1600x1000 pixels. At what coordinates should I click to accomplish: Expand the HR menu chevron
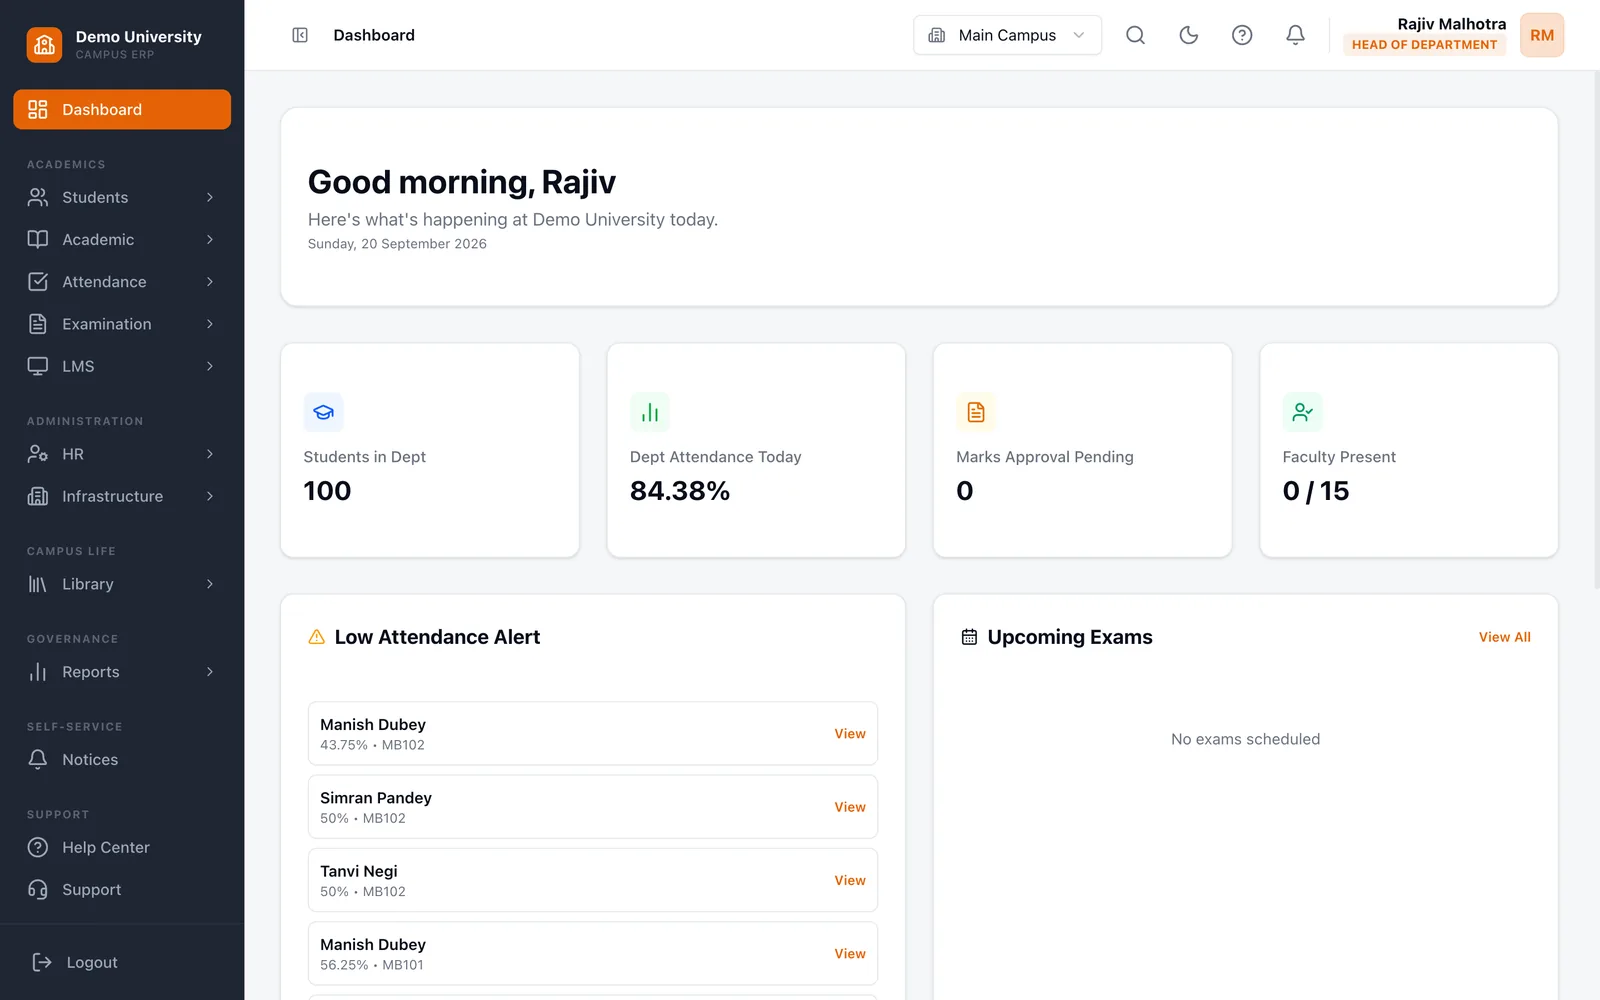click(210, 454)
